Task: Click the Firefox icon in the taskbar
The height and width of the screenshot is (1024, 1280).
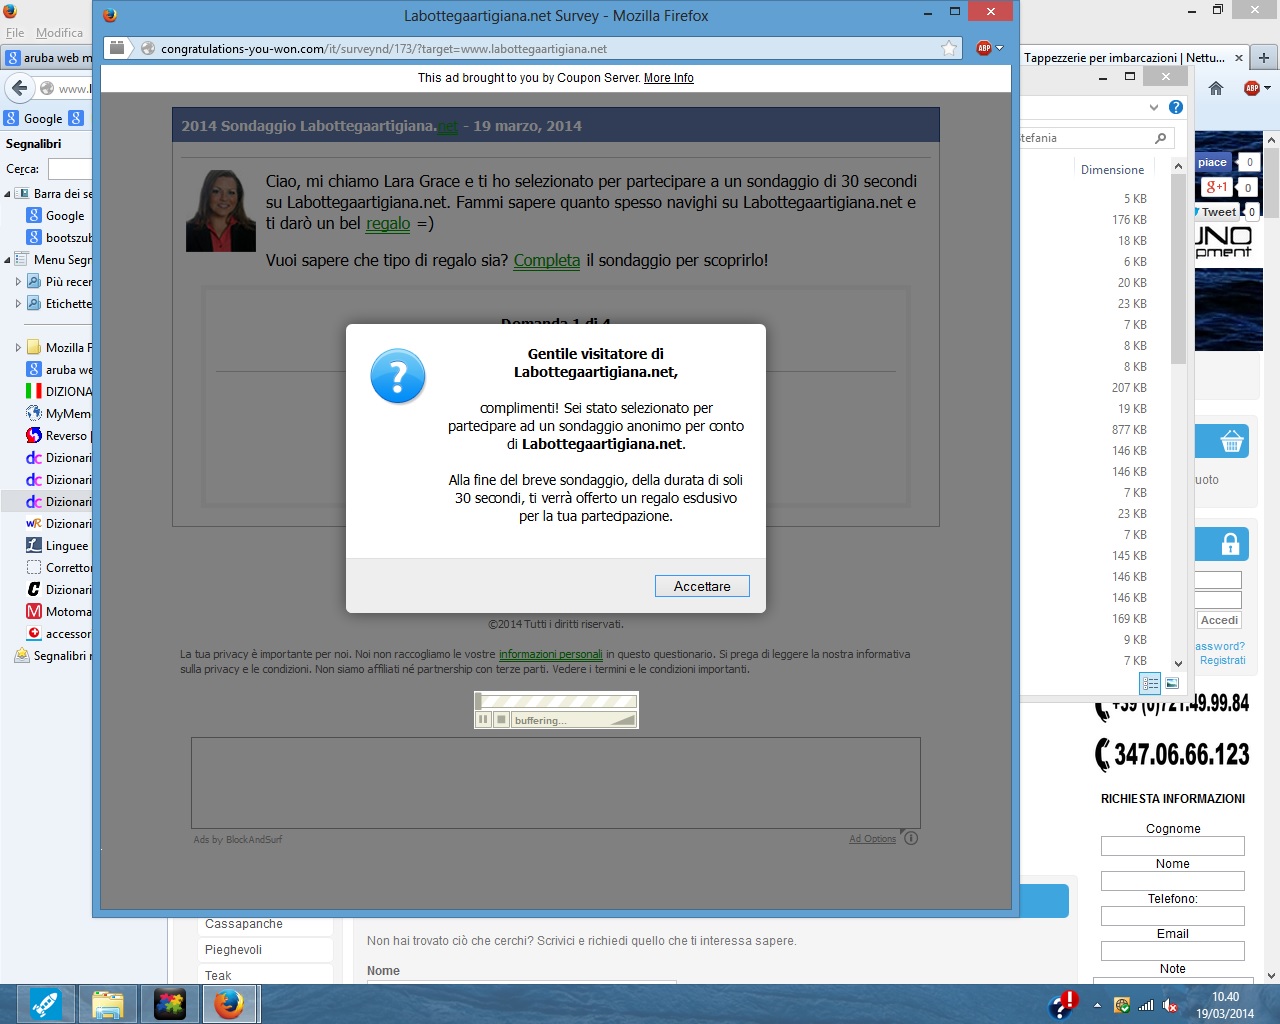Action: (229, 1004)
